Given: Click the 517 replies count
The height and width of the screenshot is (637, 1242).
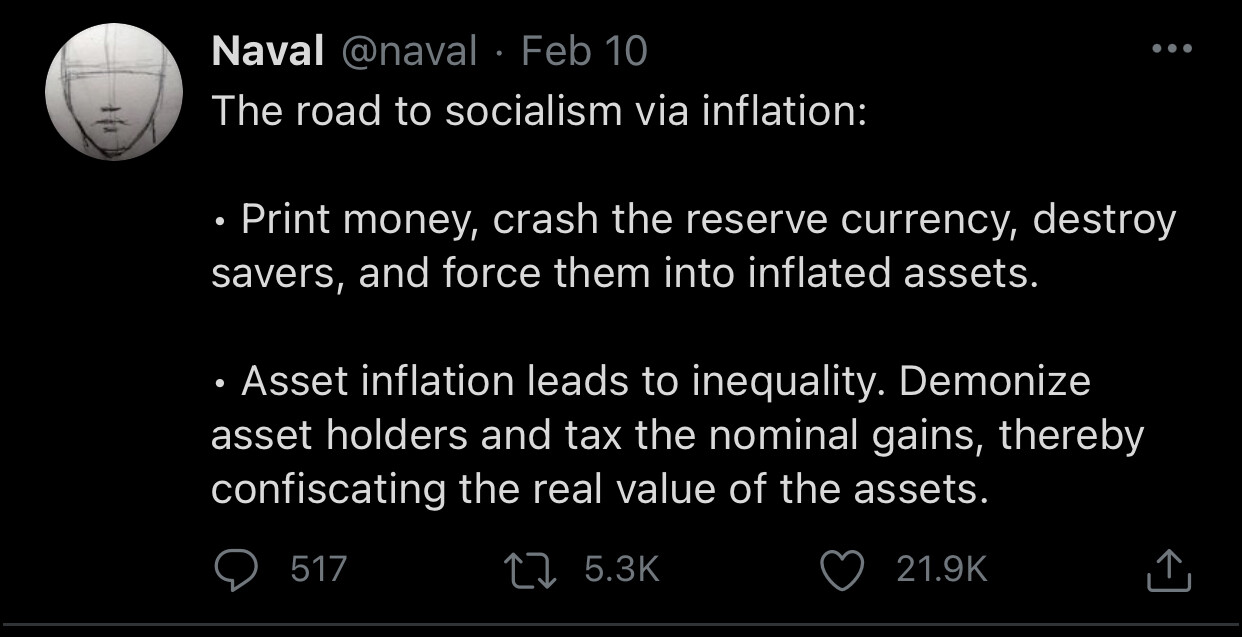Looking at the screenshot, I should [x=318, y=570].
